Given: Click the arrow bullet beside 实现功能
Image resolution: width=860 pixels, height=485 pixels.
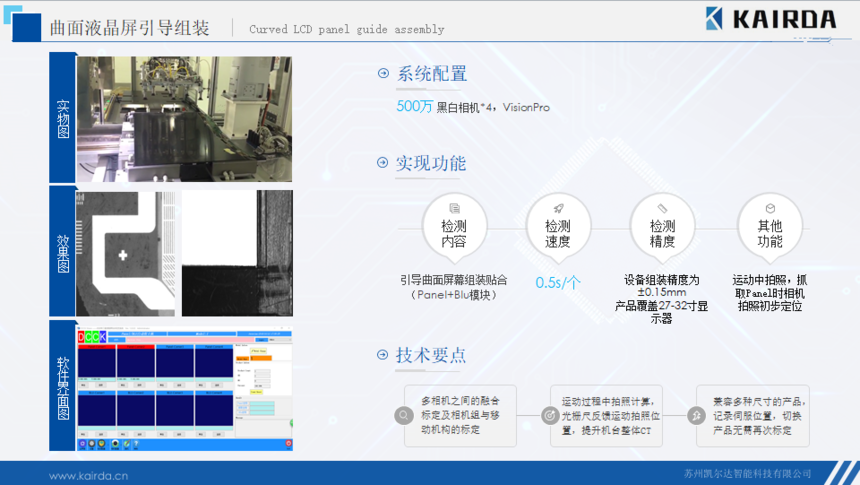Looking at the screenshot, I should click(383, 162).
